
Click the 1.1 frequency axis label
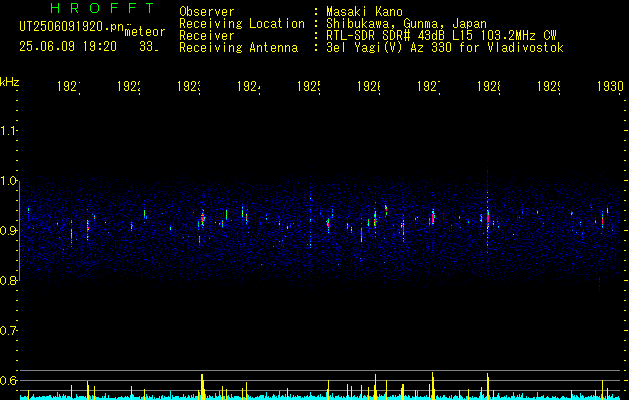[x=8, y=130]
